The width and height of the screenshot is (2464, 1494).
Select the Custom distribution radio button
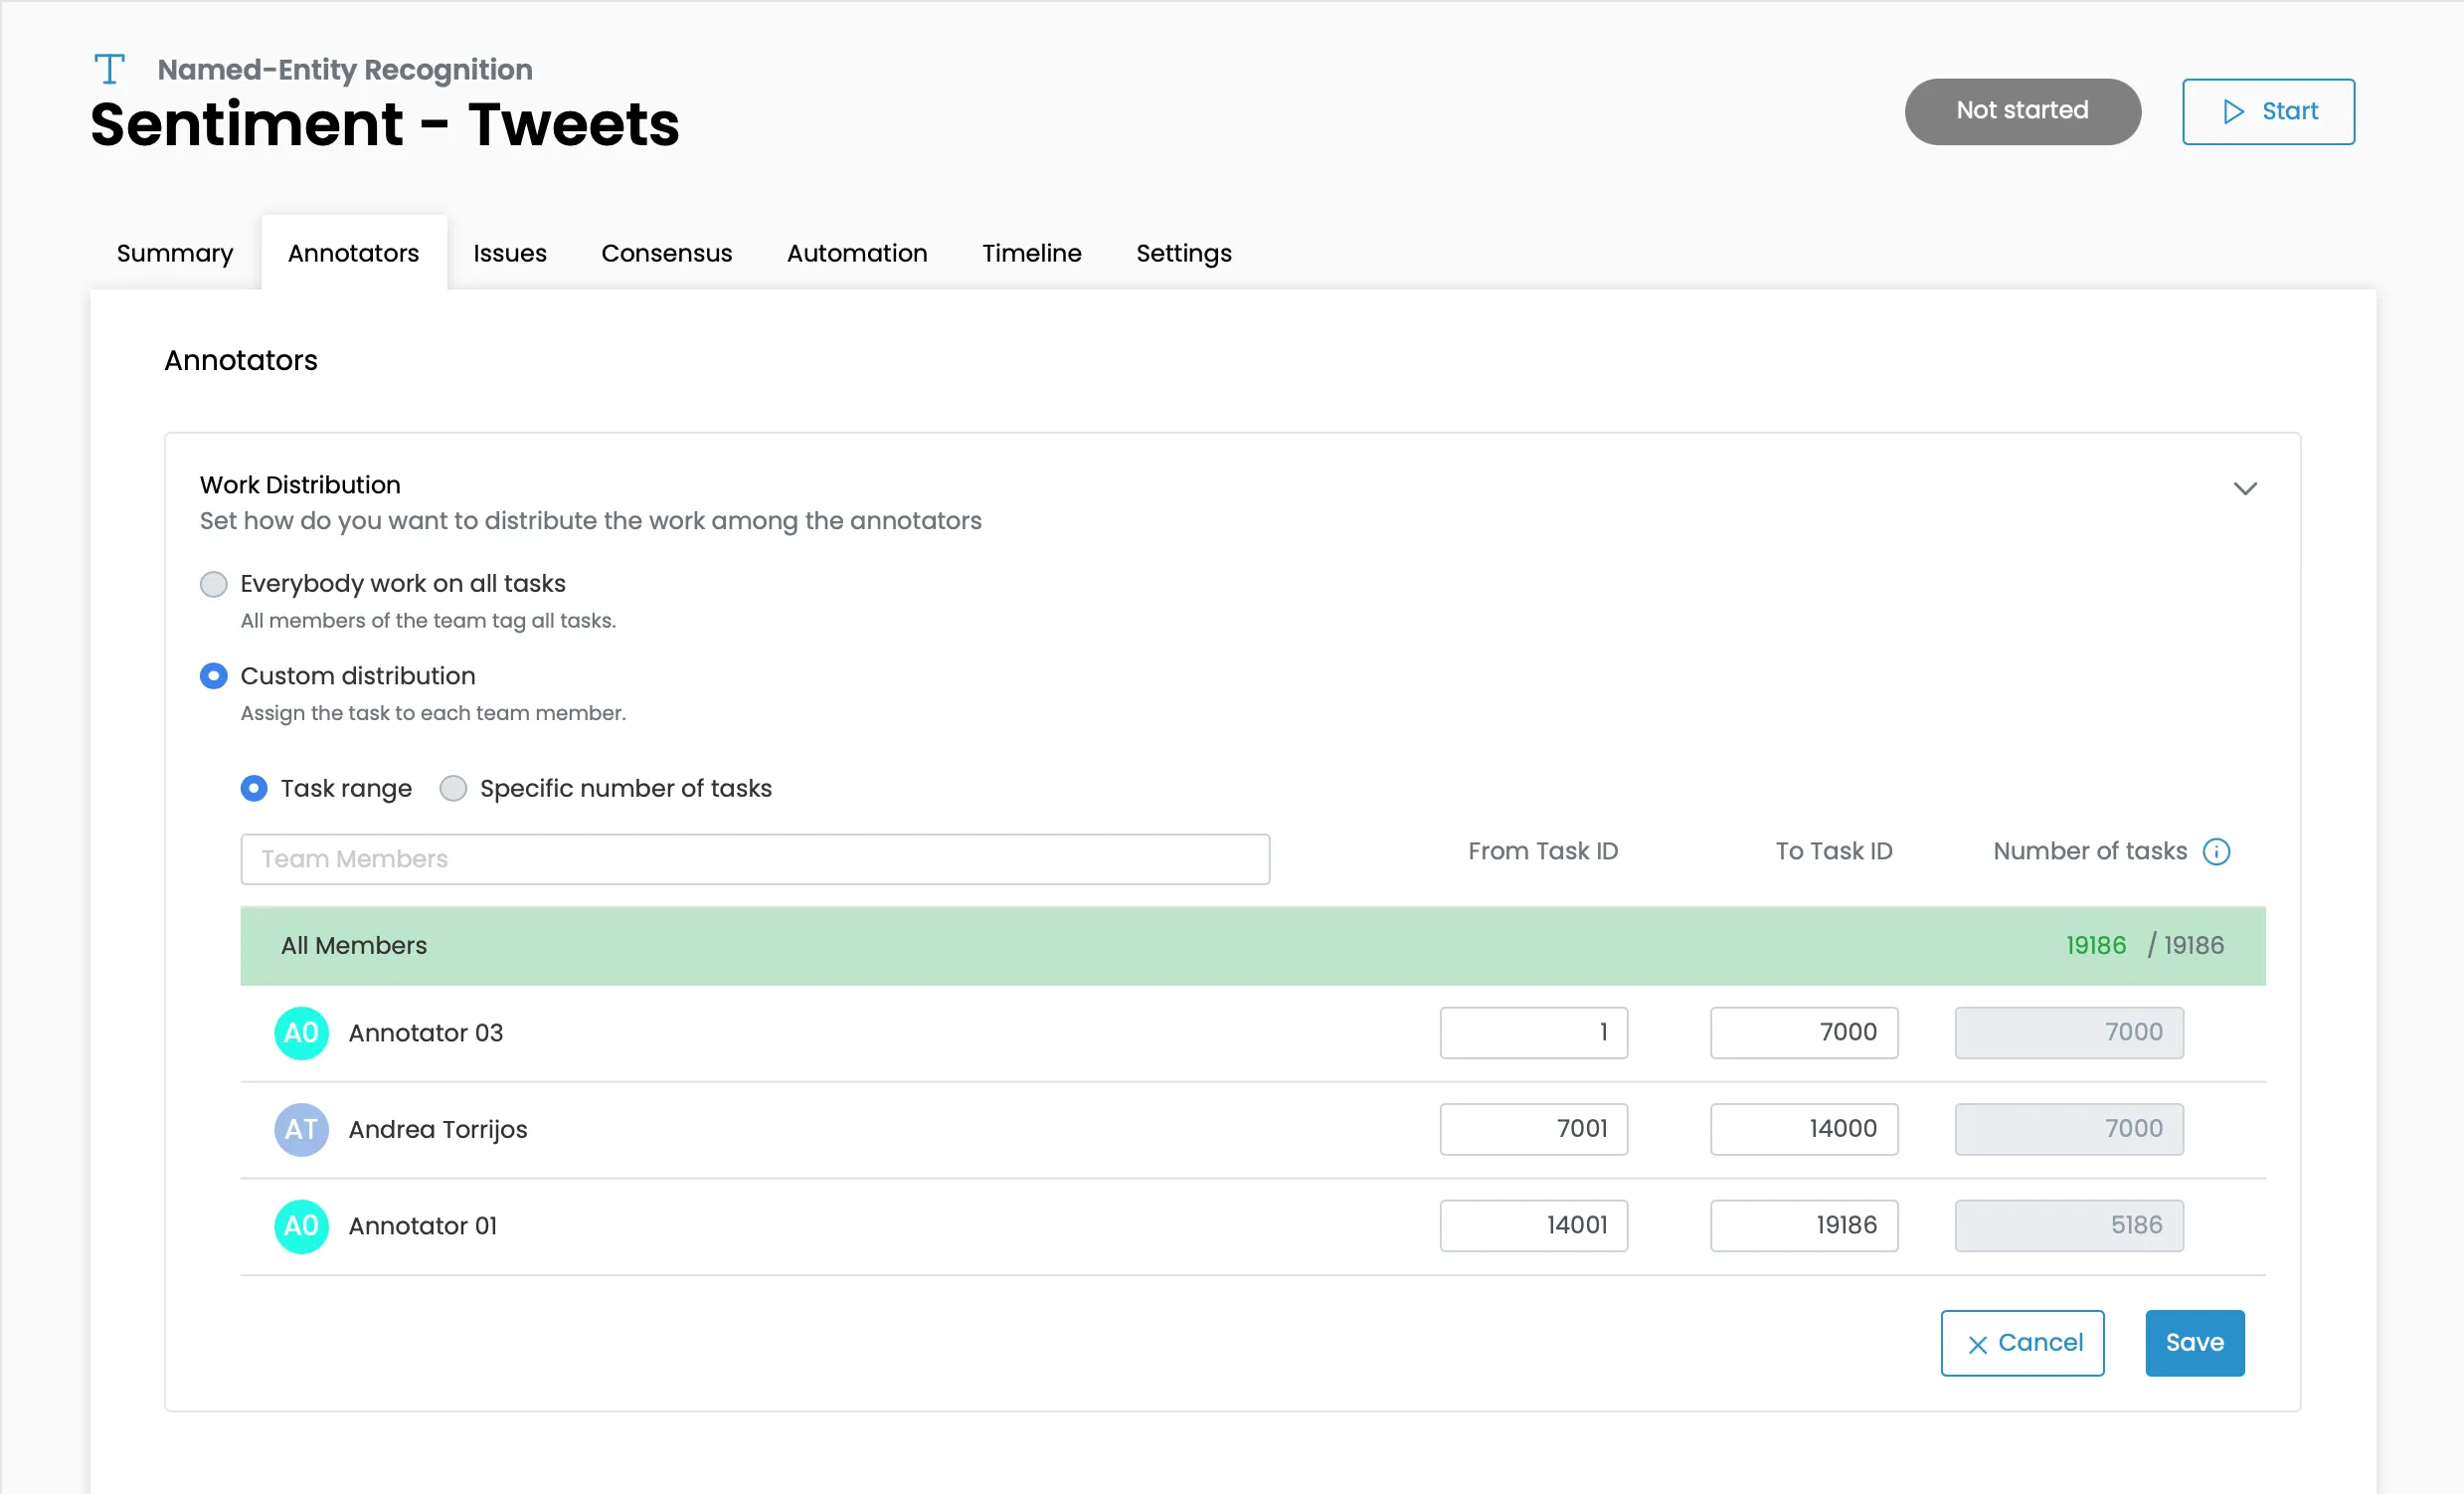[213, 676]
